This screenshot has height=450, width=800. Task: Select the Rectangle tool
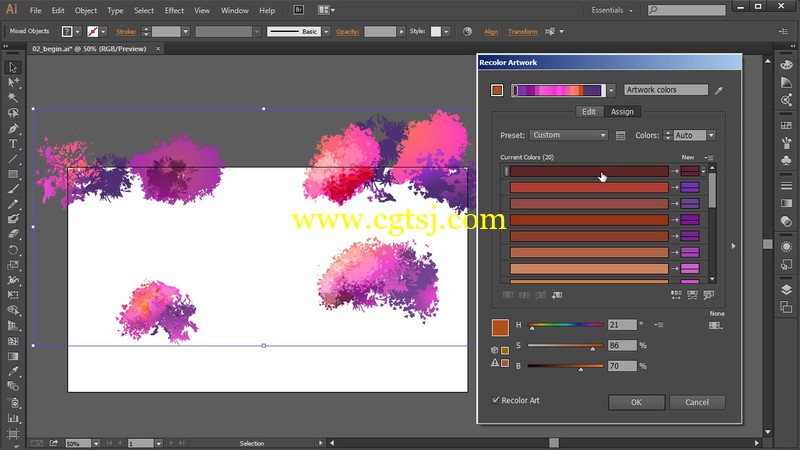pos(13,174)
